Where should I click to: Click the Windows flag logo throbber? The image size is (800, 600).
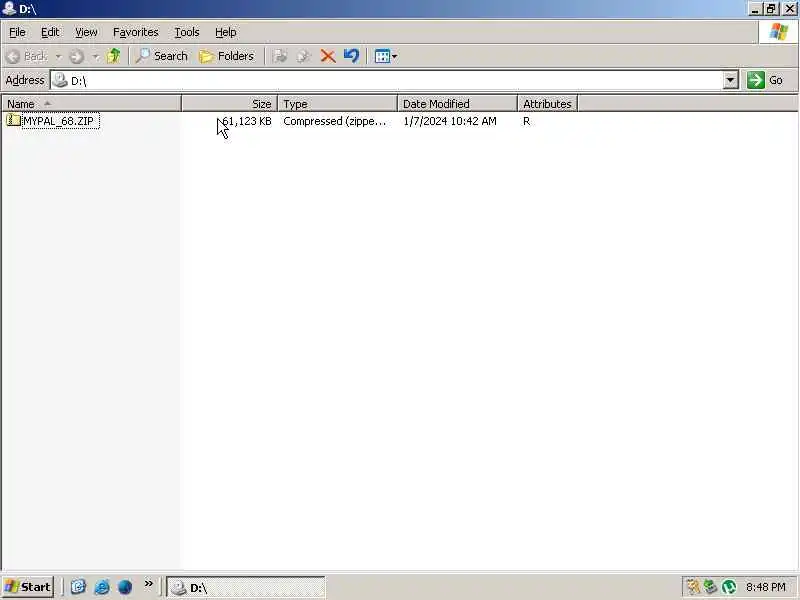click(778, 32)
